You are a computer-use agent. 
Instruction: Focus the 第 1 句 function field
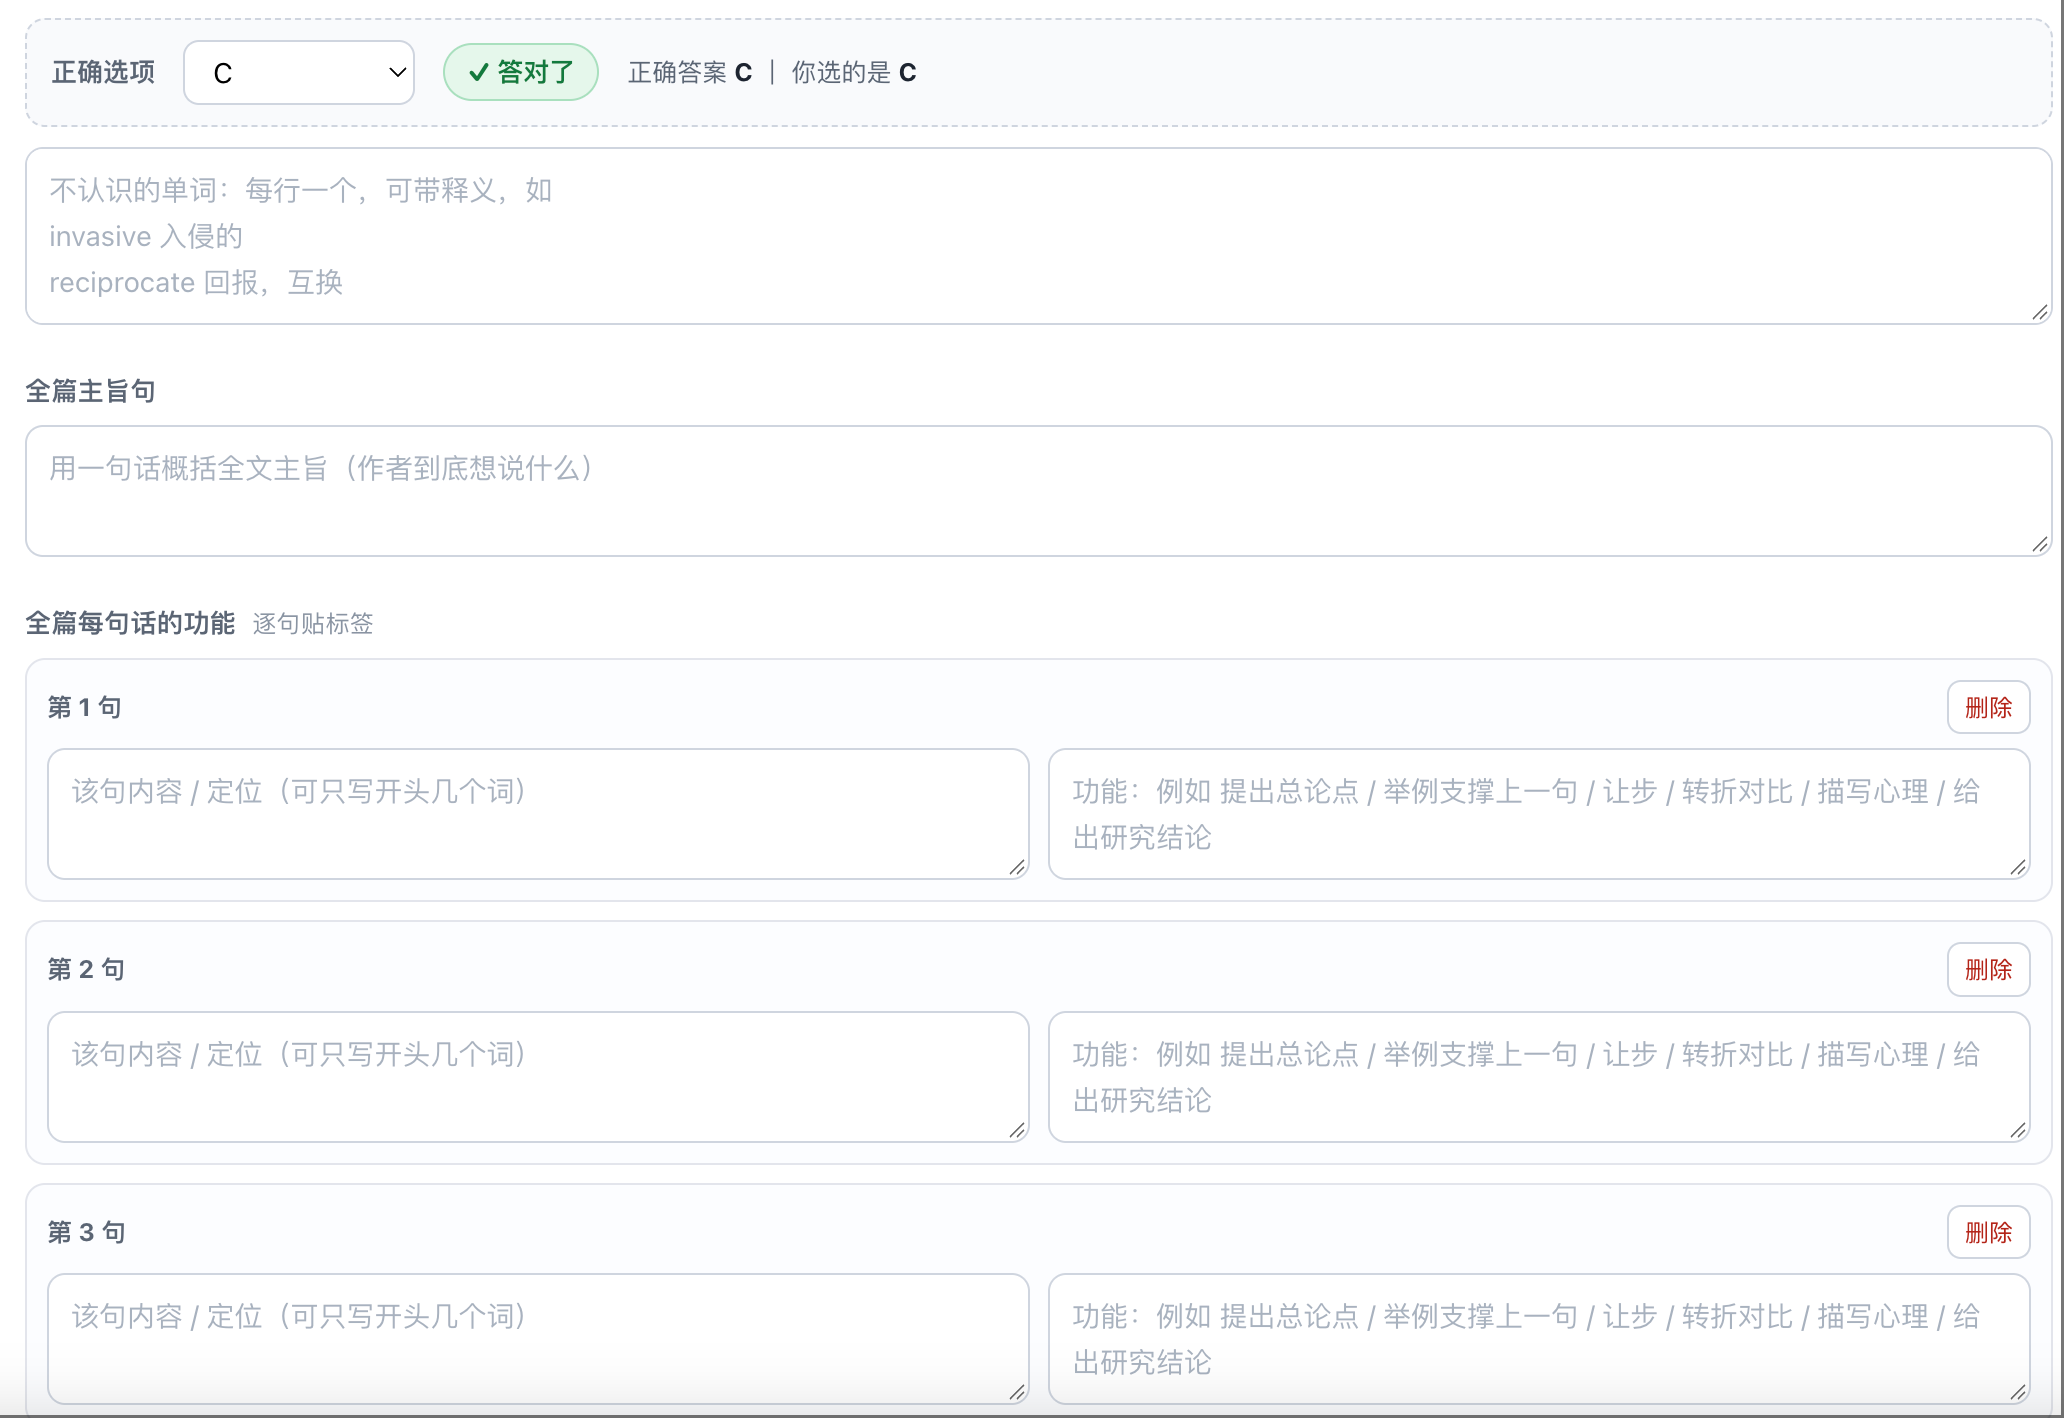pos(1539,814)
